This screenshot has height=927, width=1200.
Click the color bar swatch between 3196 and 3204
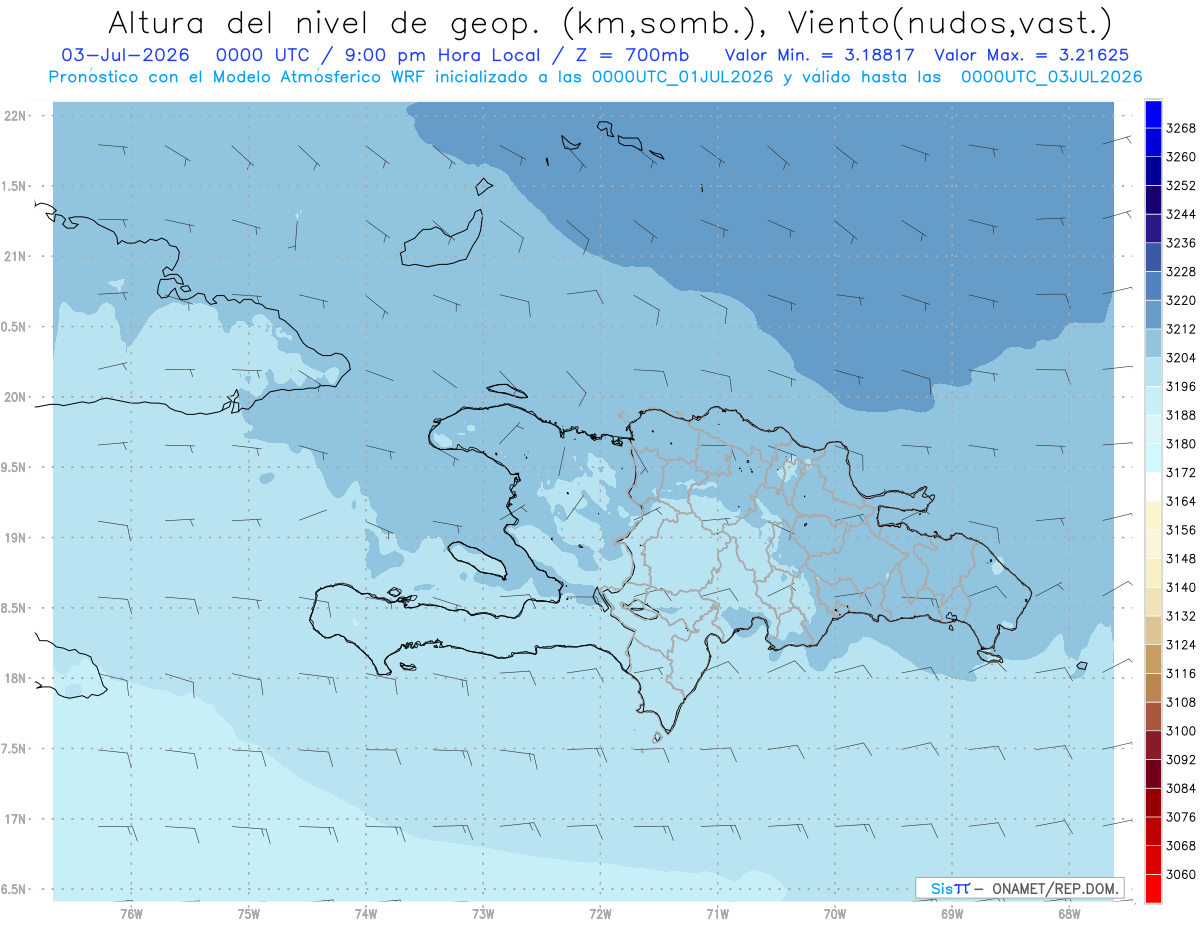[1153, 372]
